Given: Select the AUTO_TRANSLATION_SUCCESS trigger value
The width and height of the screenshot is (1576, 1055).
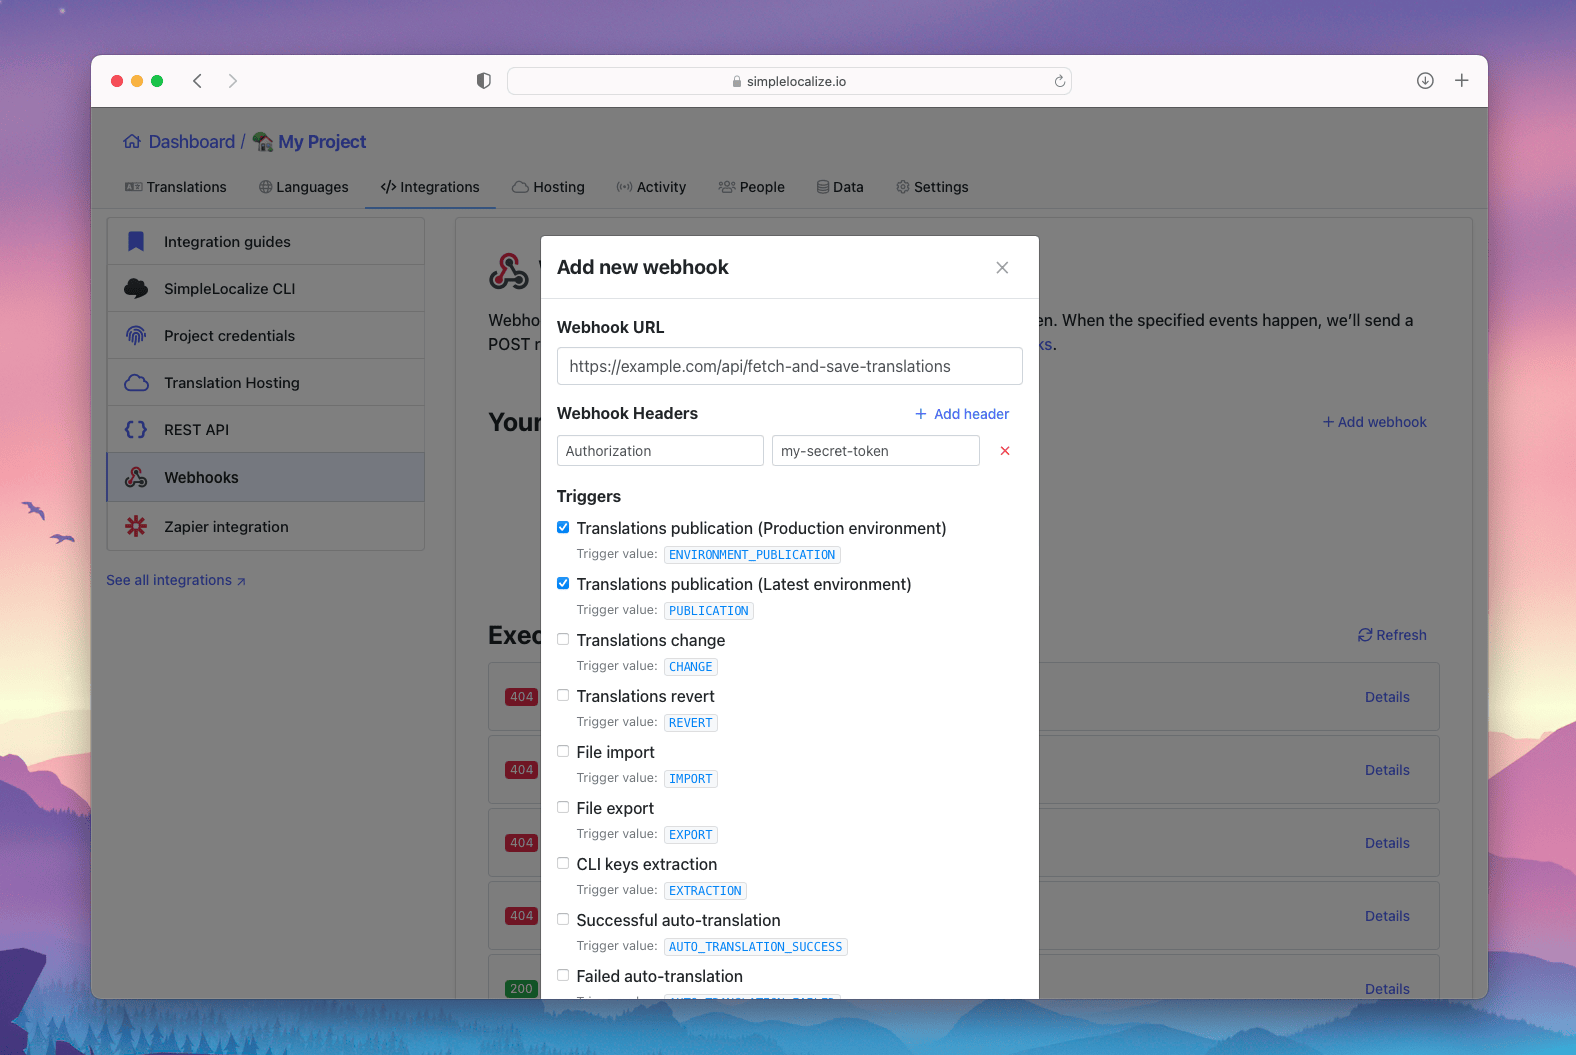Looking at the screenshot, I should point(756,947).
